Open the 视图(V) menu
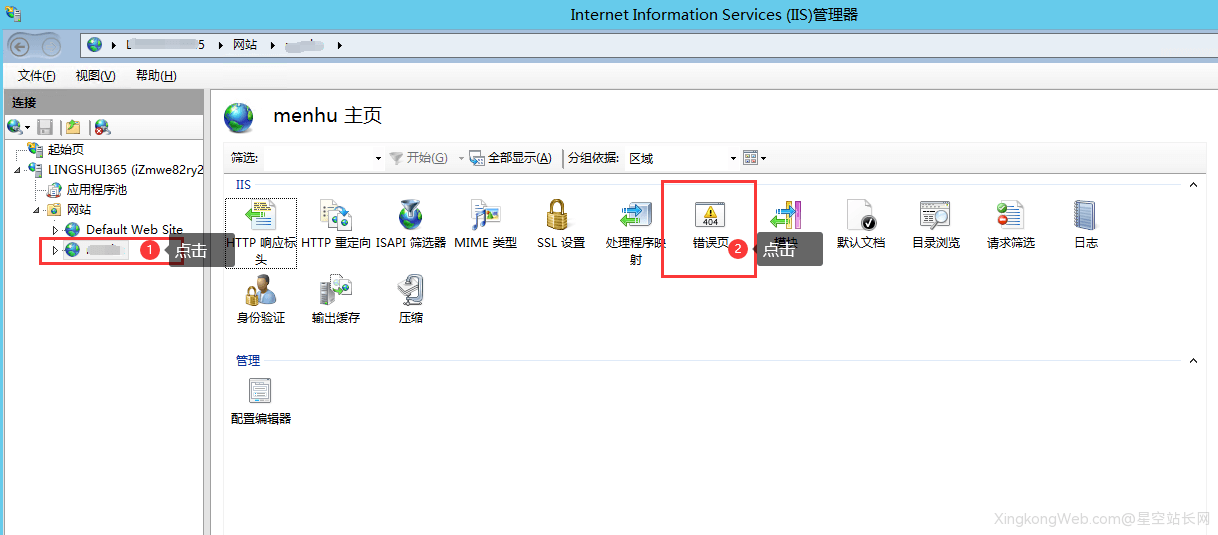The image size is (1218, 535). click(96, 76)
